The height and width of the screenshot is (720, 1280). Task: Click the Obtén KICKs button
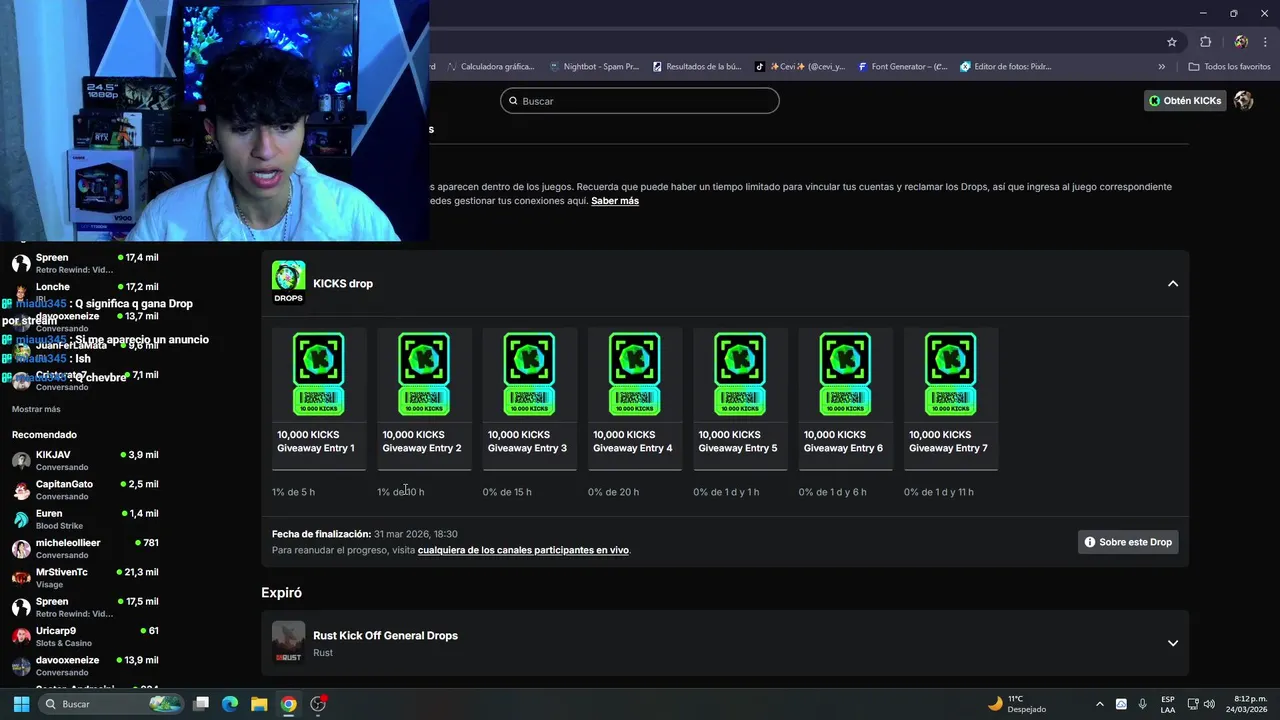1185,101
